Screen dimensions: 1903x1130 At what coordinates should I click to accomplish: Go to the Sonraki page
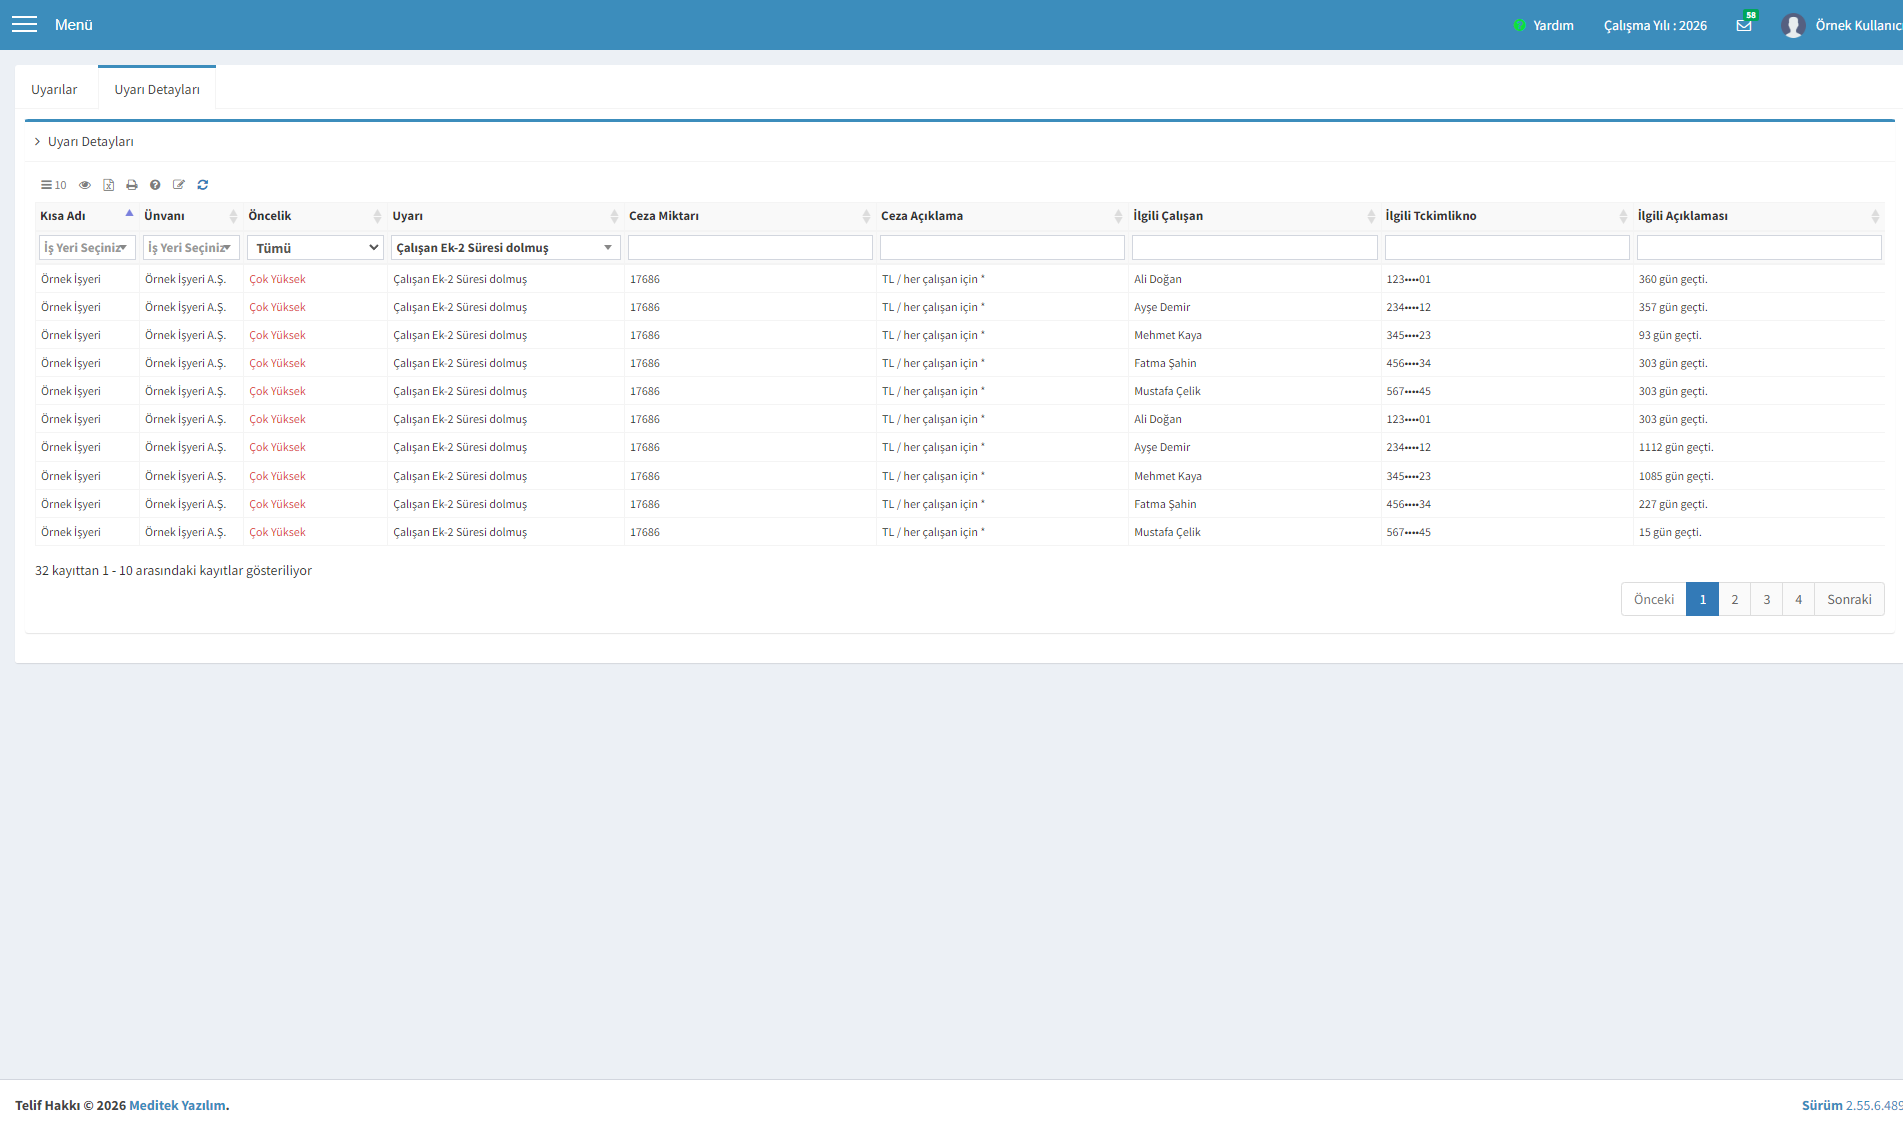pyautogui.click(x=1849, y=599)
